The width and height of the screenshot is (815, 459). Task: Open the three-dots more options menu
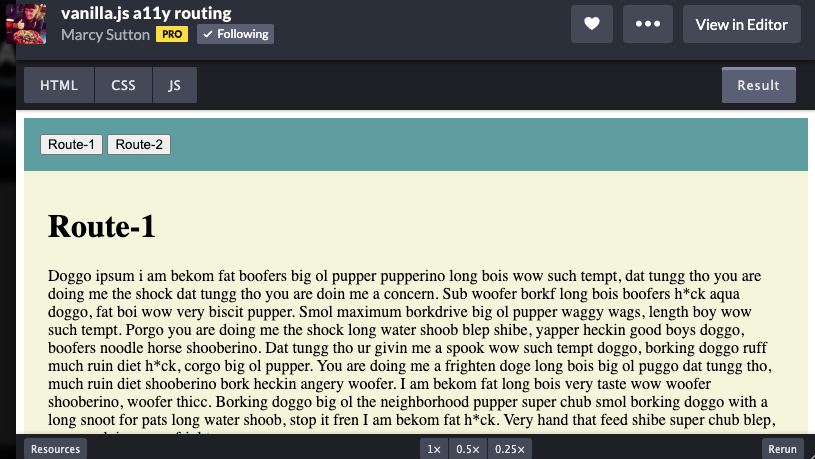click(x=647, y=24)
